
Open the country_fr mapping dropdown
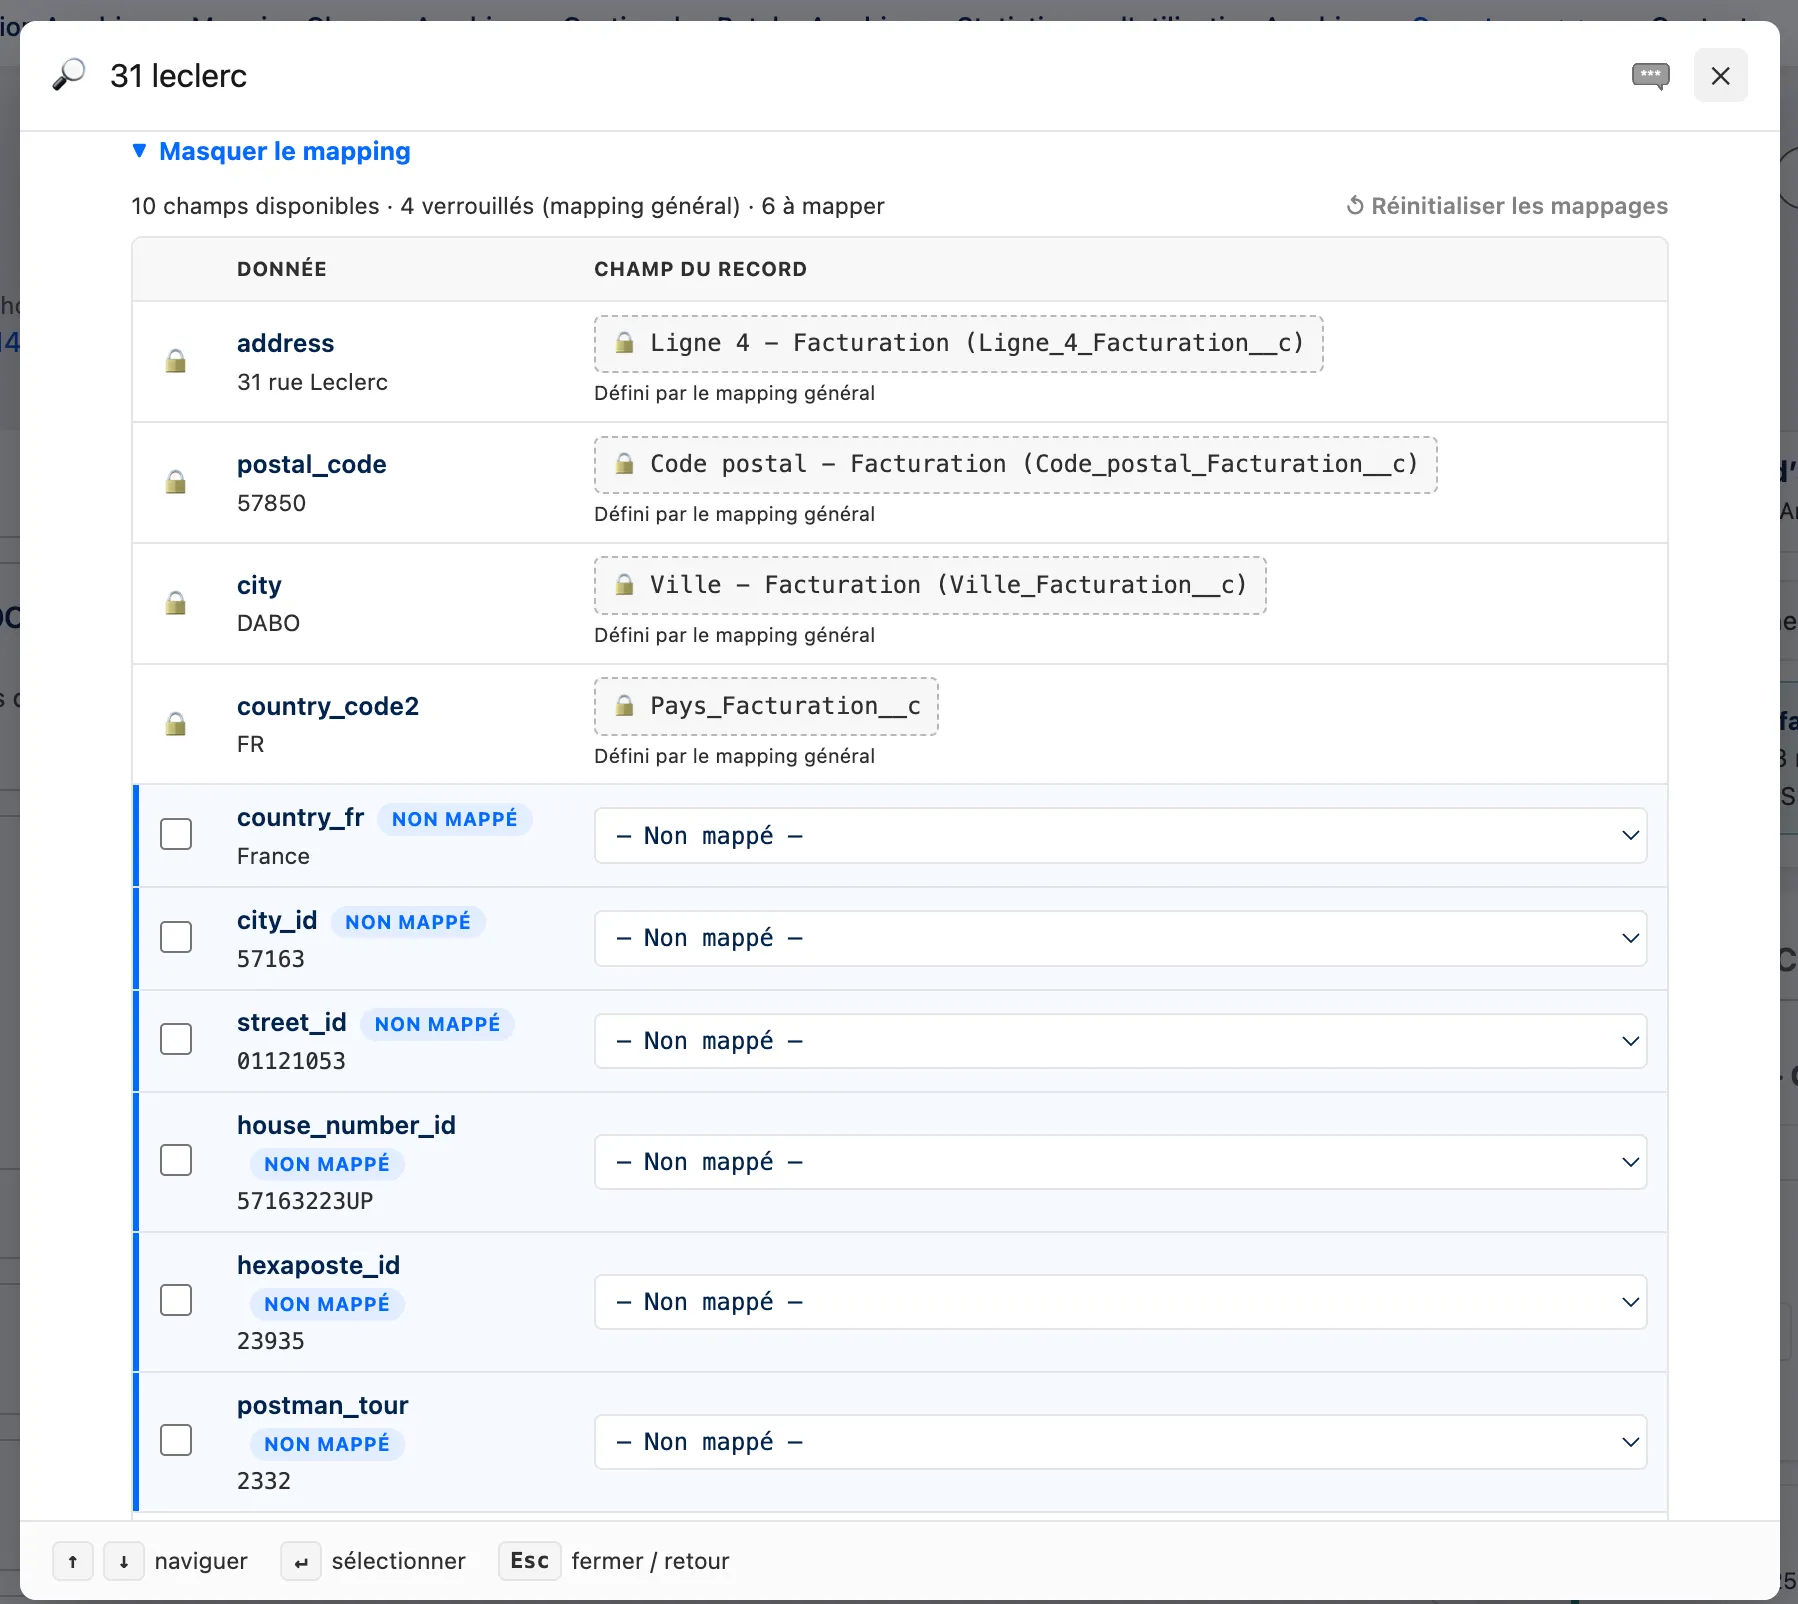[x=1120, y=836]
